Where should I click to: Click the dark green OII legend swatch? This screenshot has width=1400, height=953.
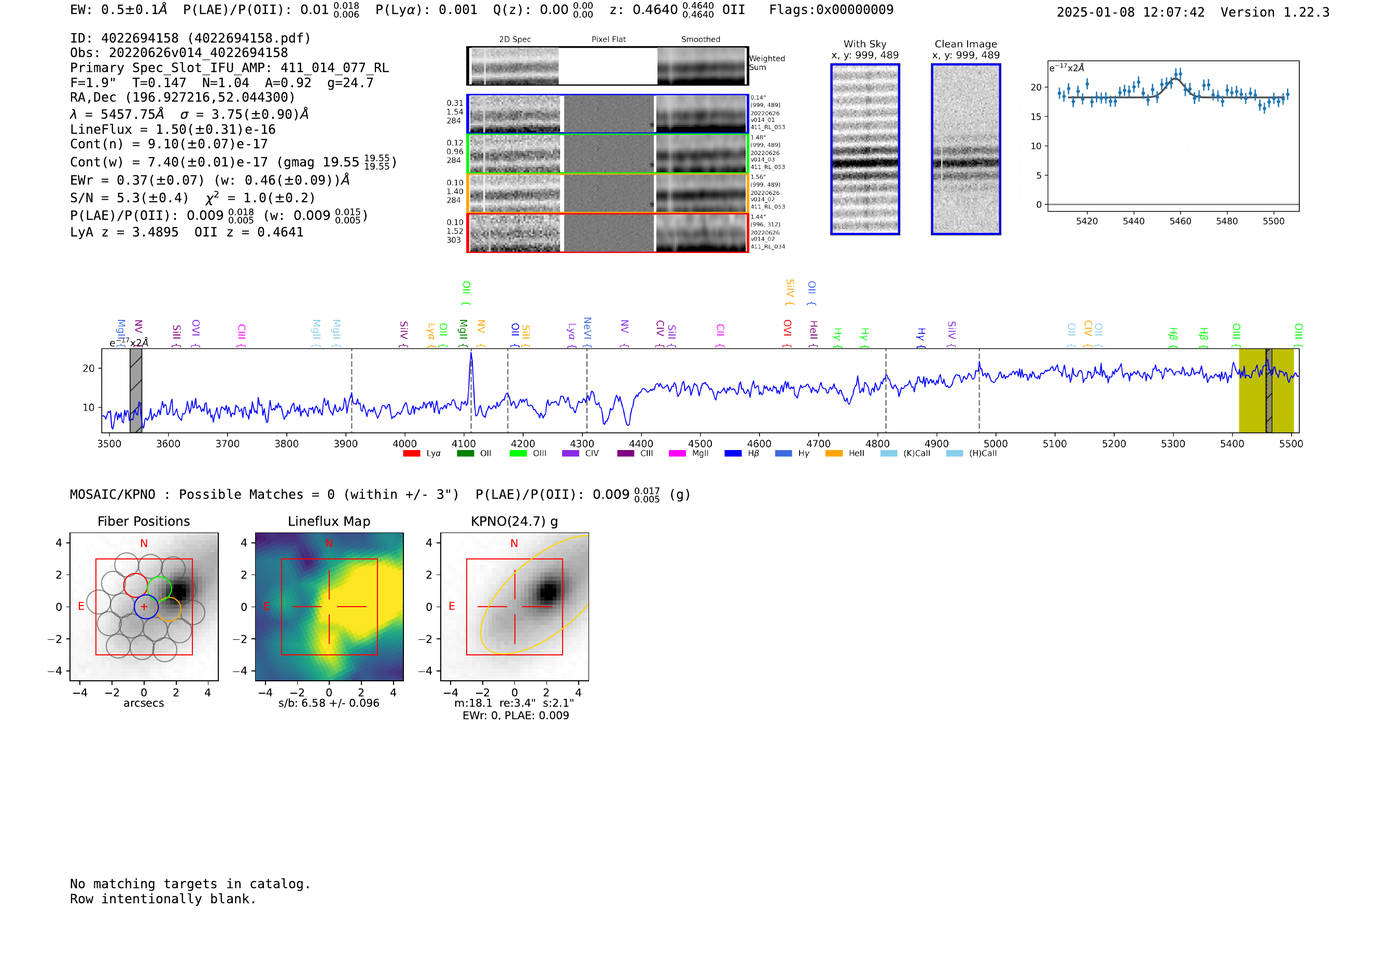pyautogui.click(x=465, y=454)
